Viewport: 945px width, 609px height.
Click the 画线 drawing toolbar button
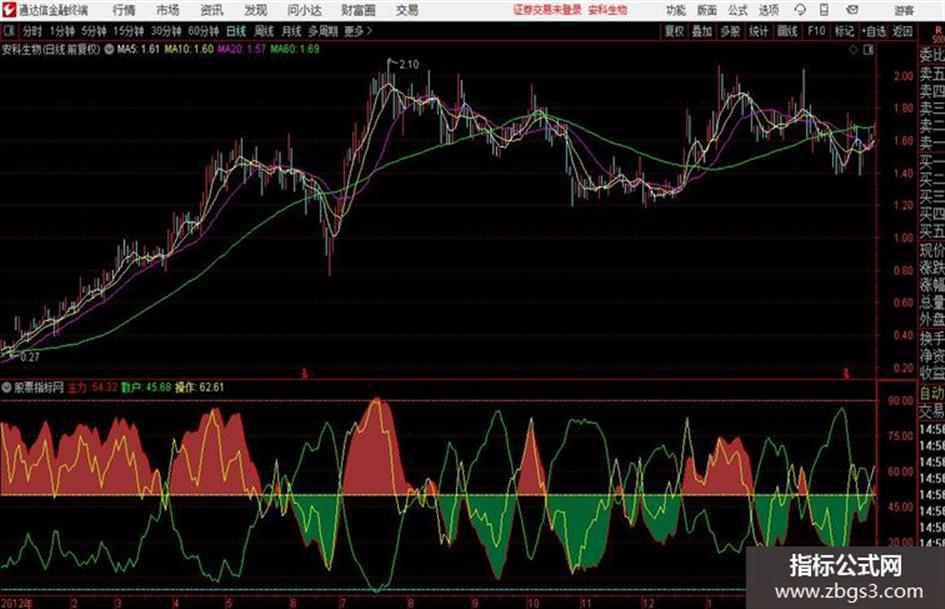[787, 31]
